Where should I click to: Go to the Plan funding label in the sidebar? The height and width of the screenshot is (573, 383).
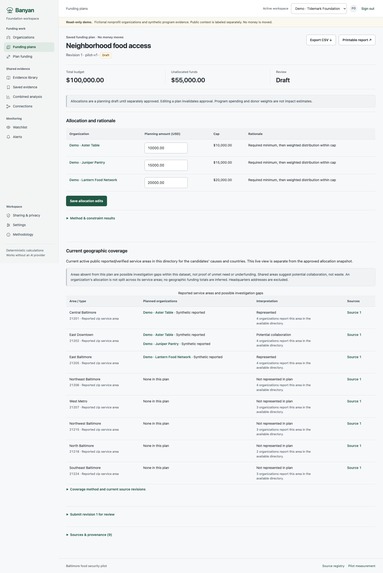pyautogui.click(x=22, y=56)
